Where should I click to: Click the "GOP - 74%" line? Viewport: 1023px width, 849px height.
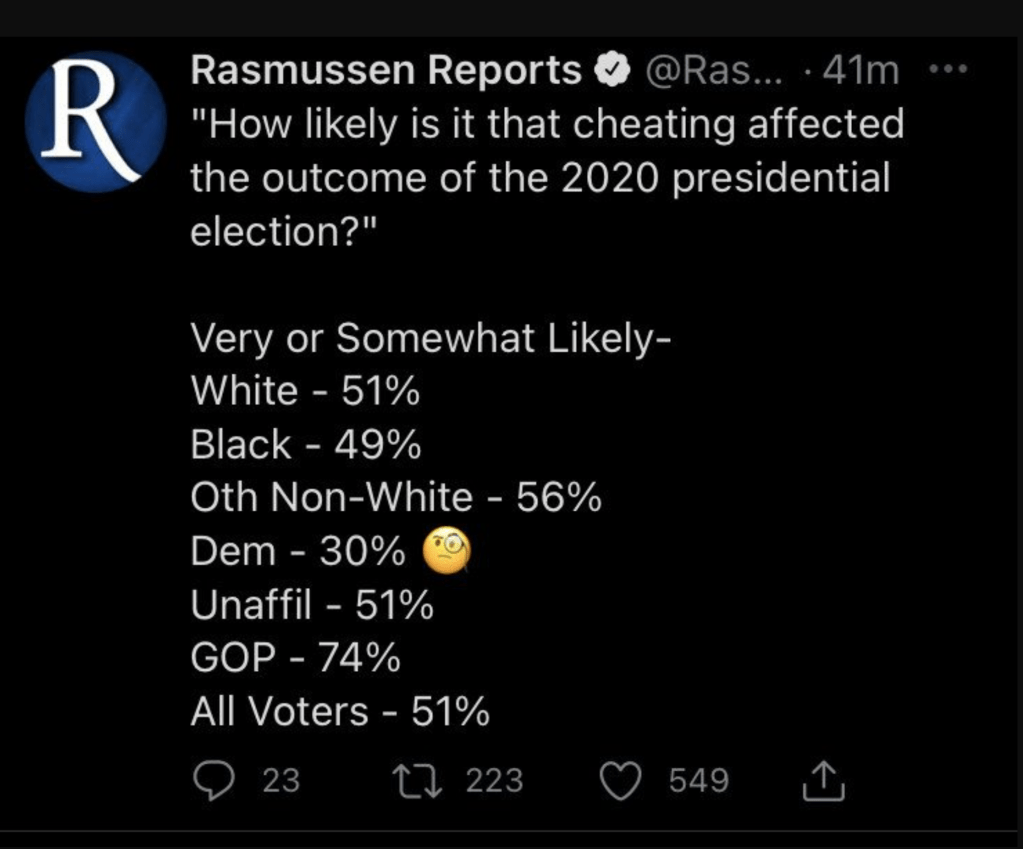(296, 658)
